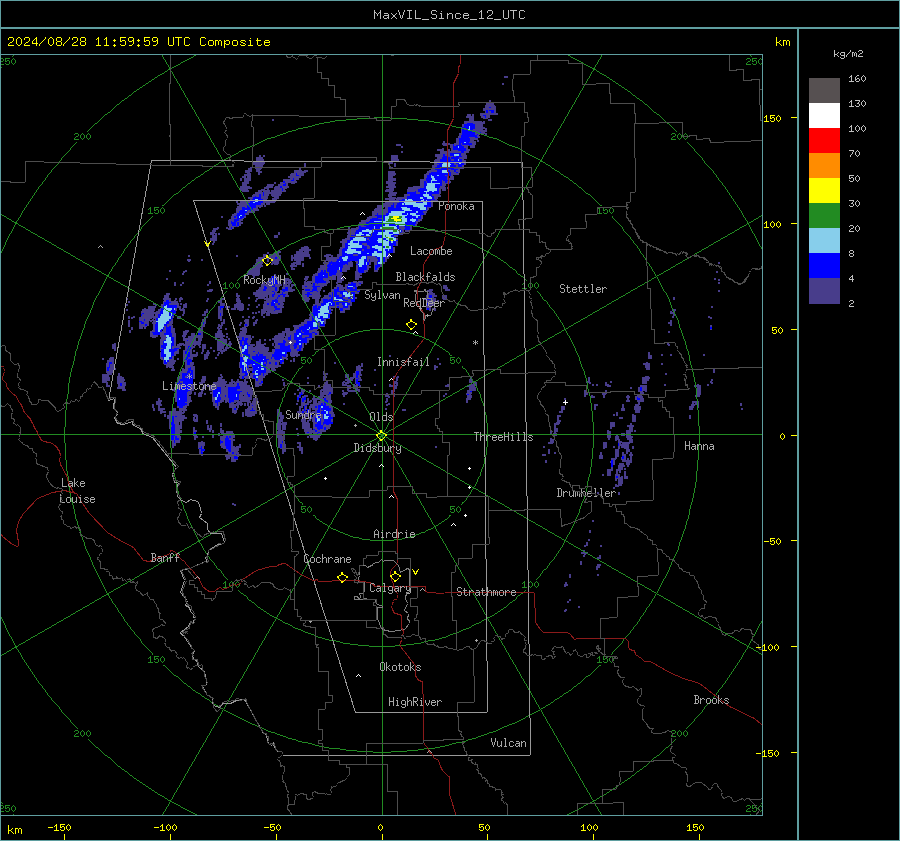The height and width of the screenshot is (841, 900).
Task: Click the Blackfalds city label
Action: tap(425, 277)
